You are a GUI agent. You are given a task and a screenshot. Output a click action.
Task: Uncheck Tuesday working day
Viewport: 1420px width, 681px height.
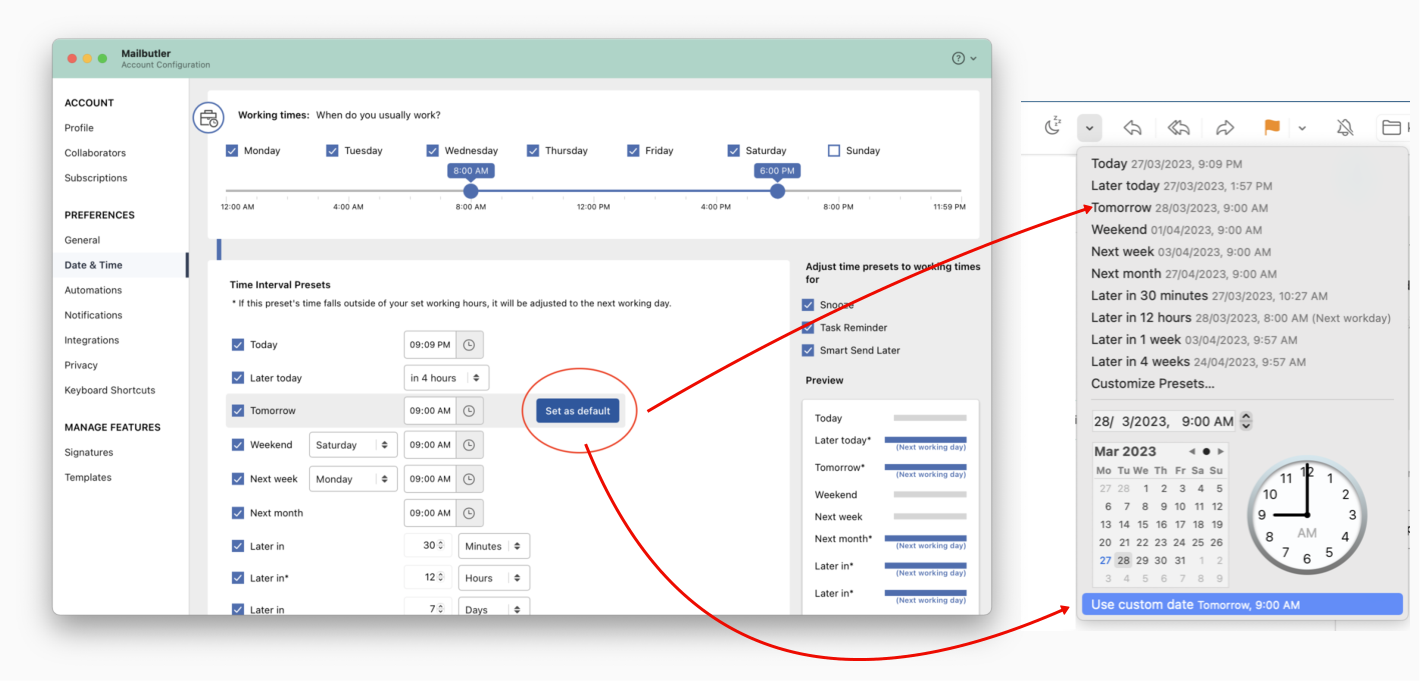(332, 151)
